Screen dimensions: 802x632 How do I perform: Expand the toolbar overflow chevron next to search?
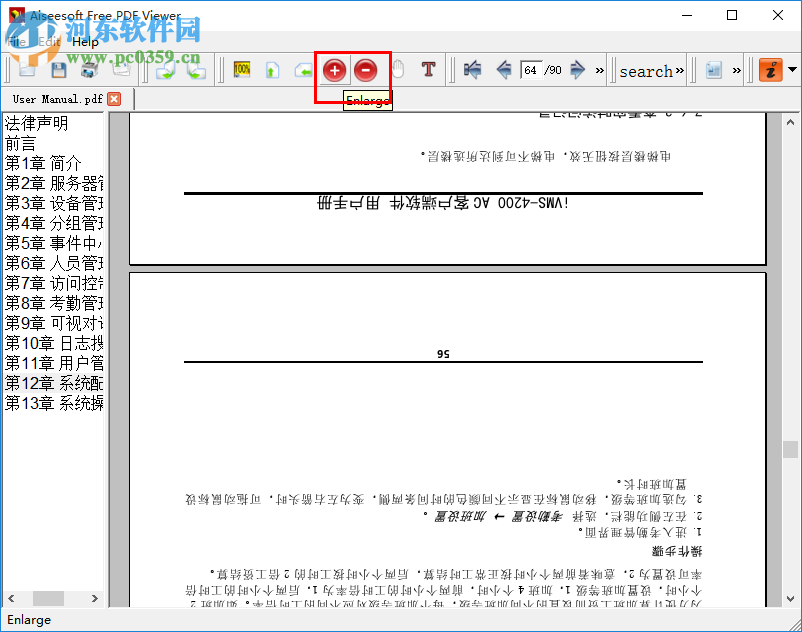pos(679,70)
